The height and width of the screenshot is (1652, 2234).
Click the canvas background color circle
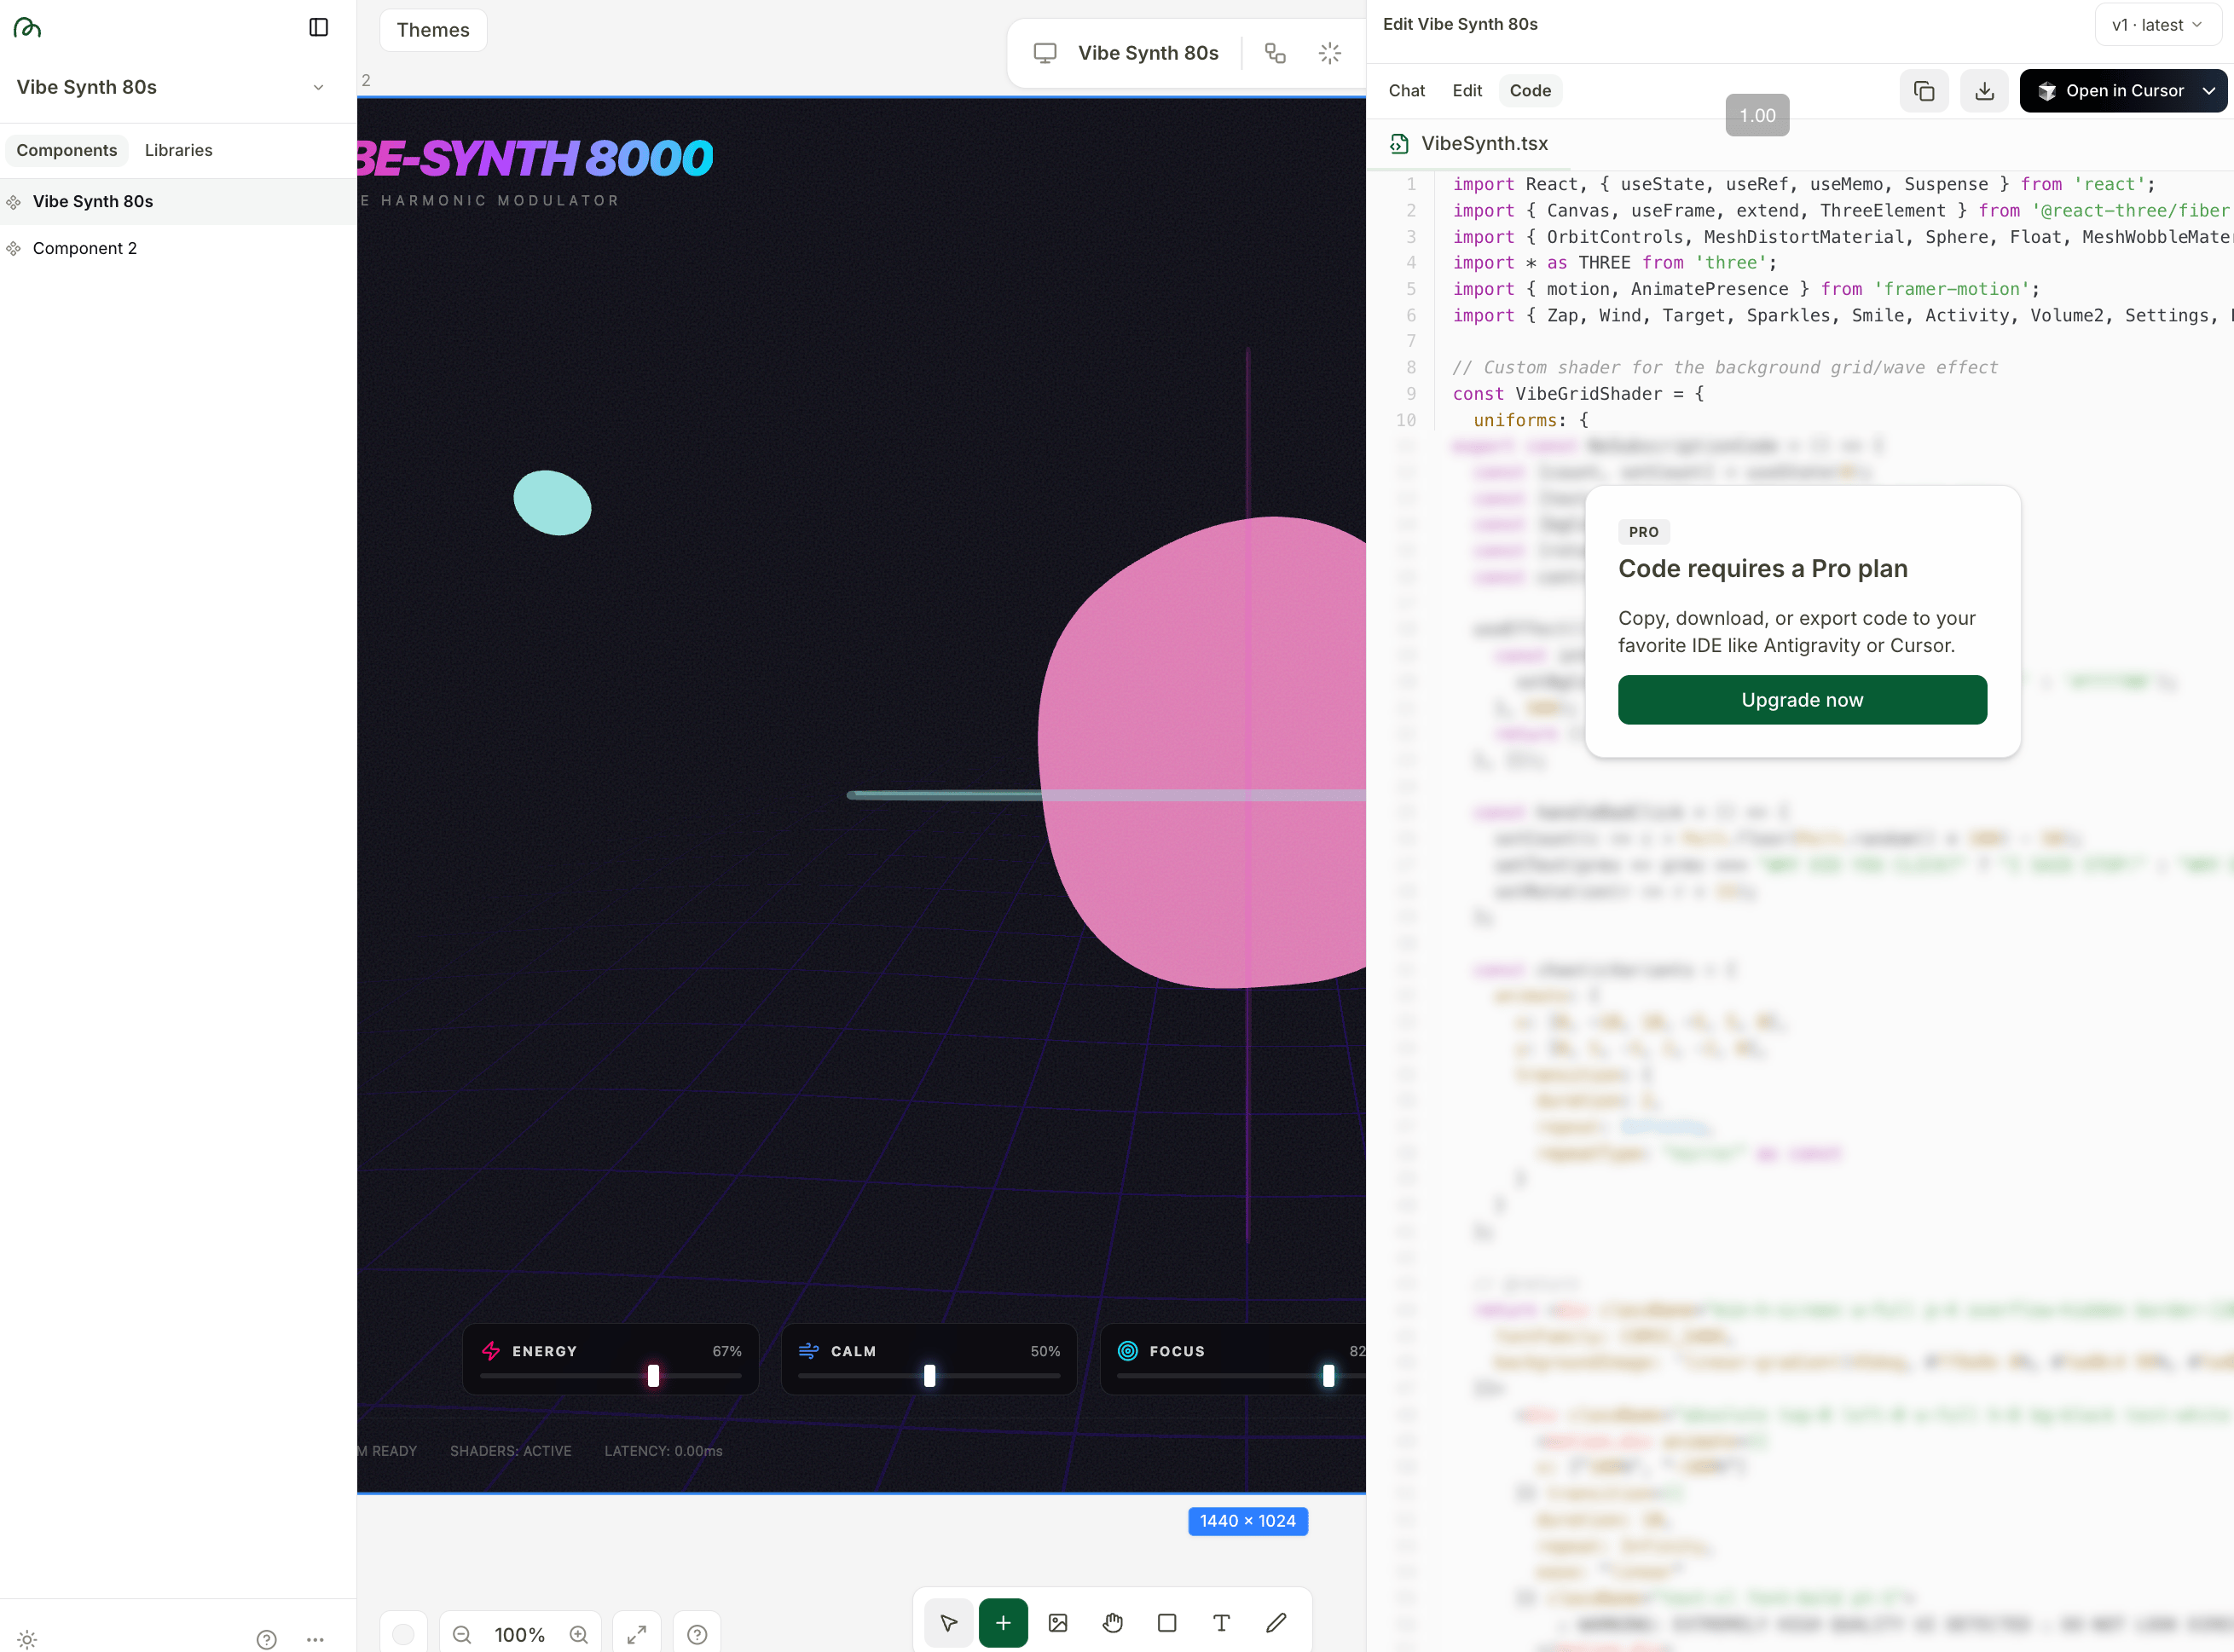pos(403,1633)
